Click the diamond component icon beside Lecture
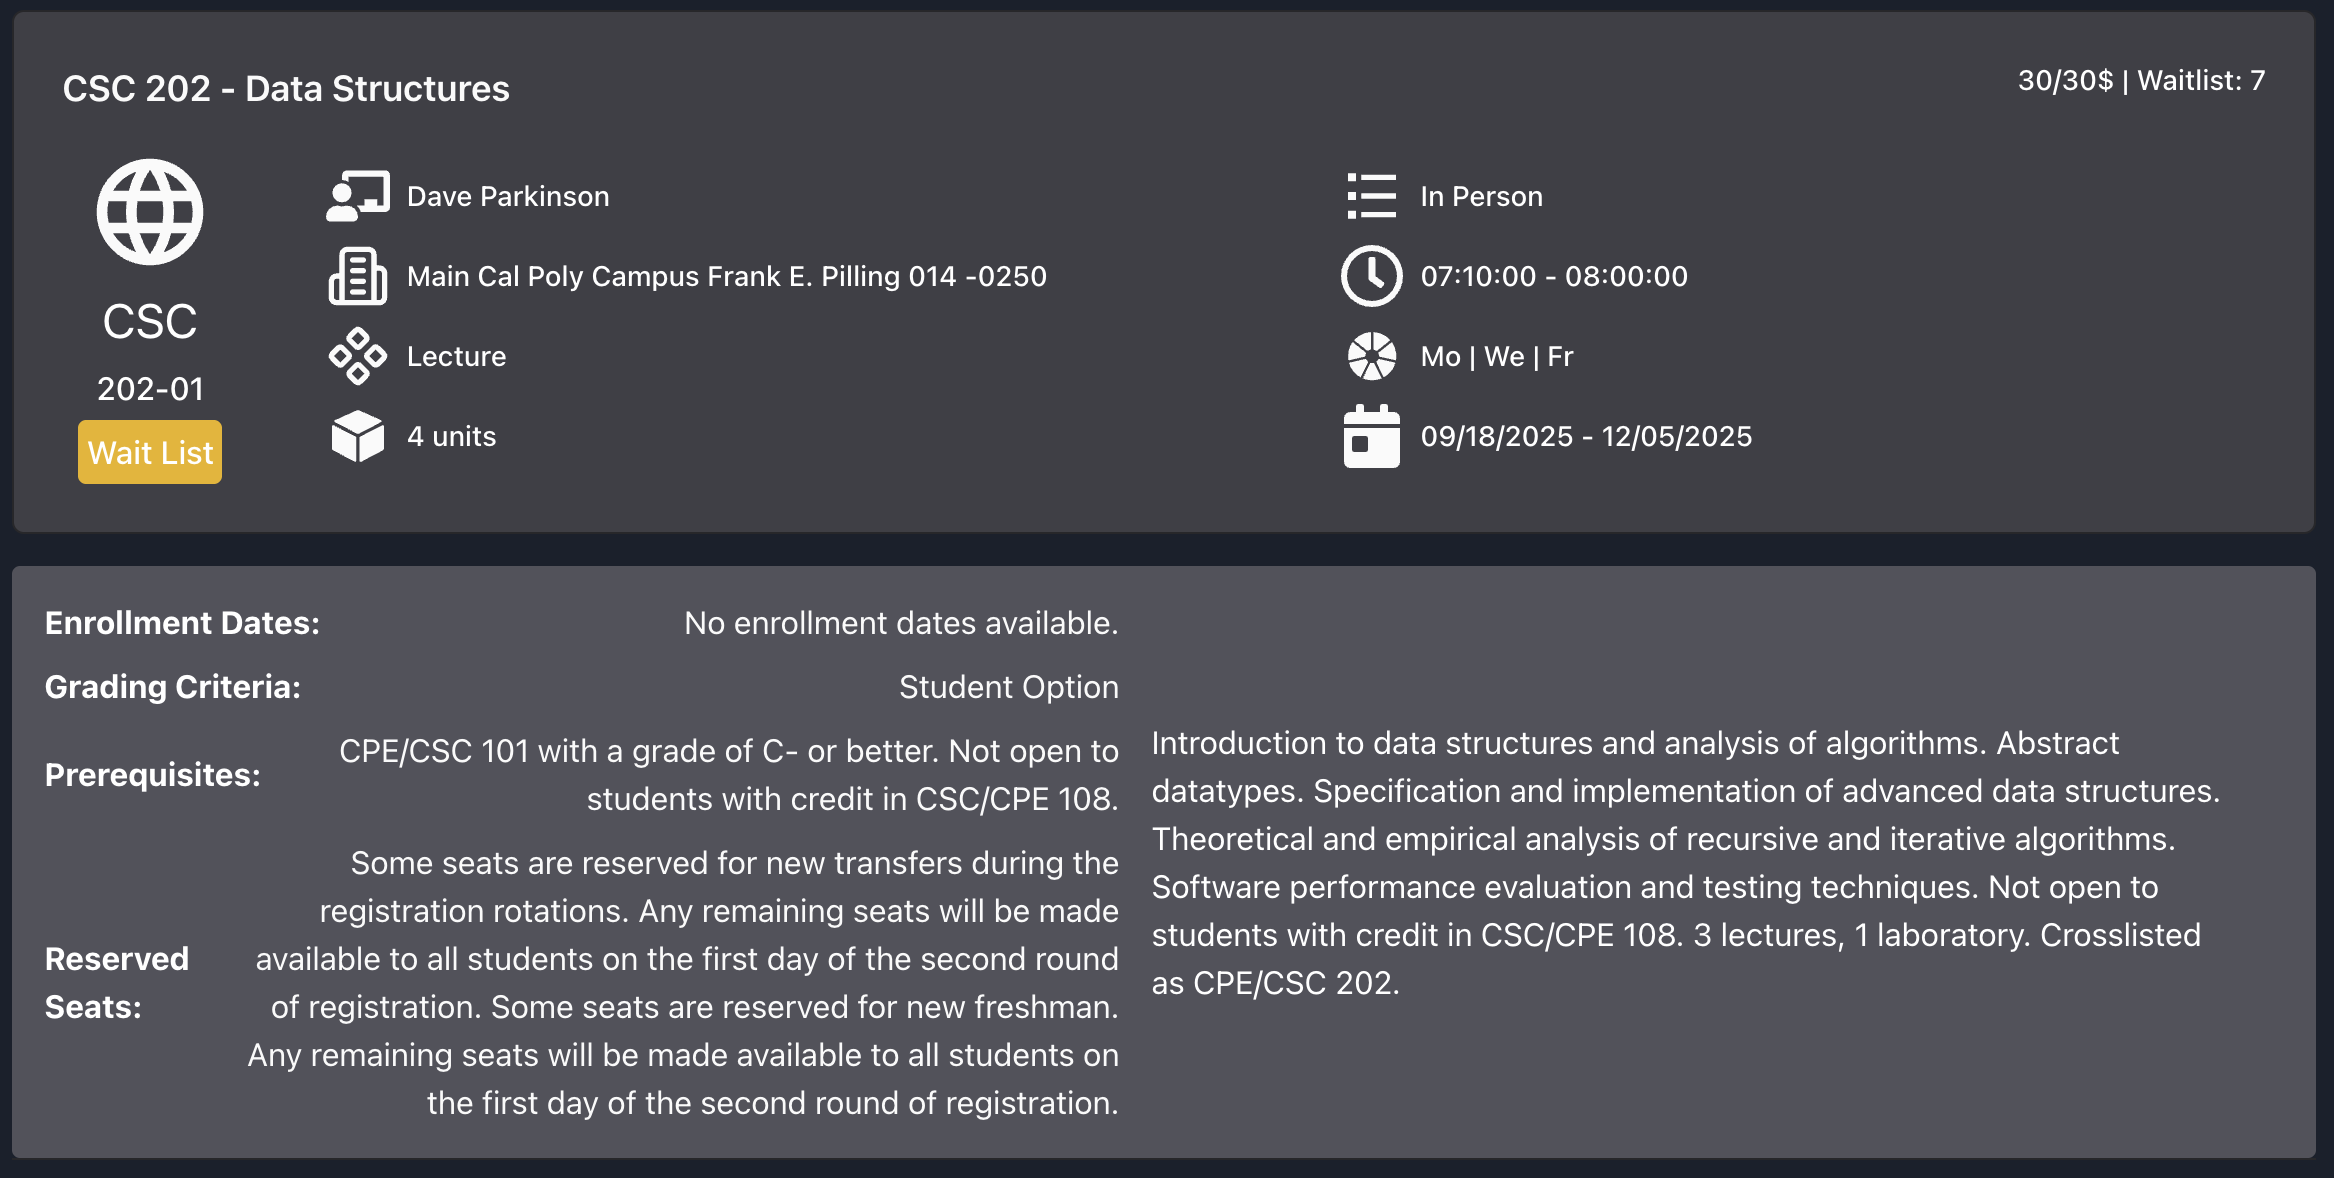The height and width of the screenshot is (1178, 2334). pos(357,356)
